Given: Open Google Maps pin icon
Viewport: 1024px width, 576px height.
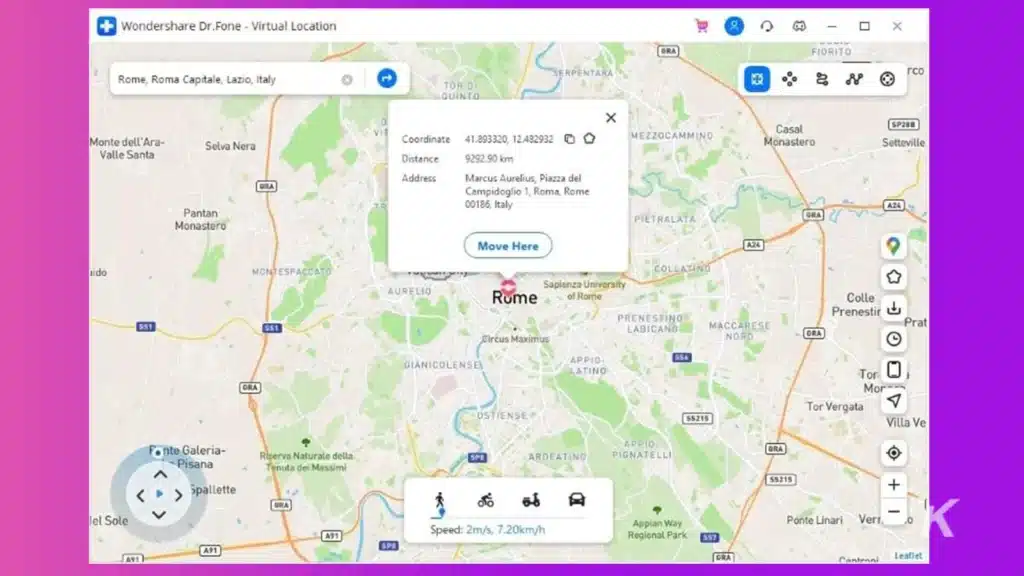Looking at the screenshot, I should (x=893, y=246).
